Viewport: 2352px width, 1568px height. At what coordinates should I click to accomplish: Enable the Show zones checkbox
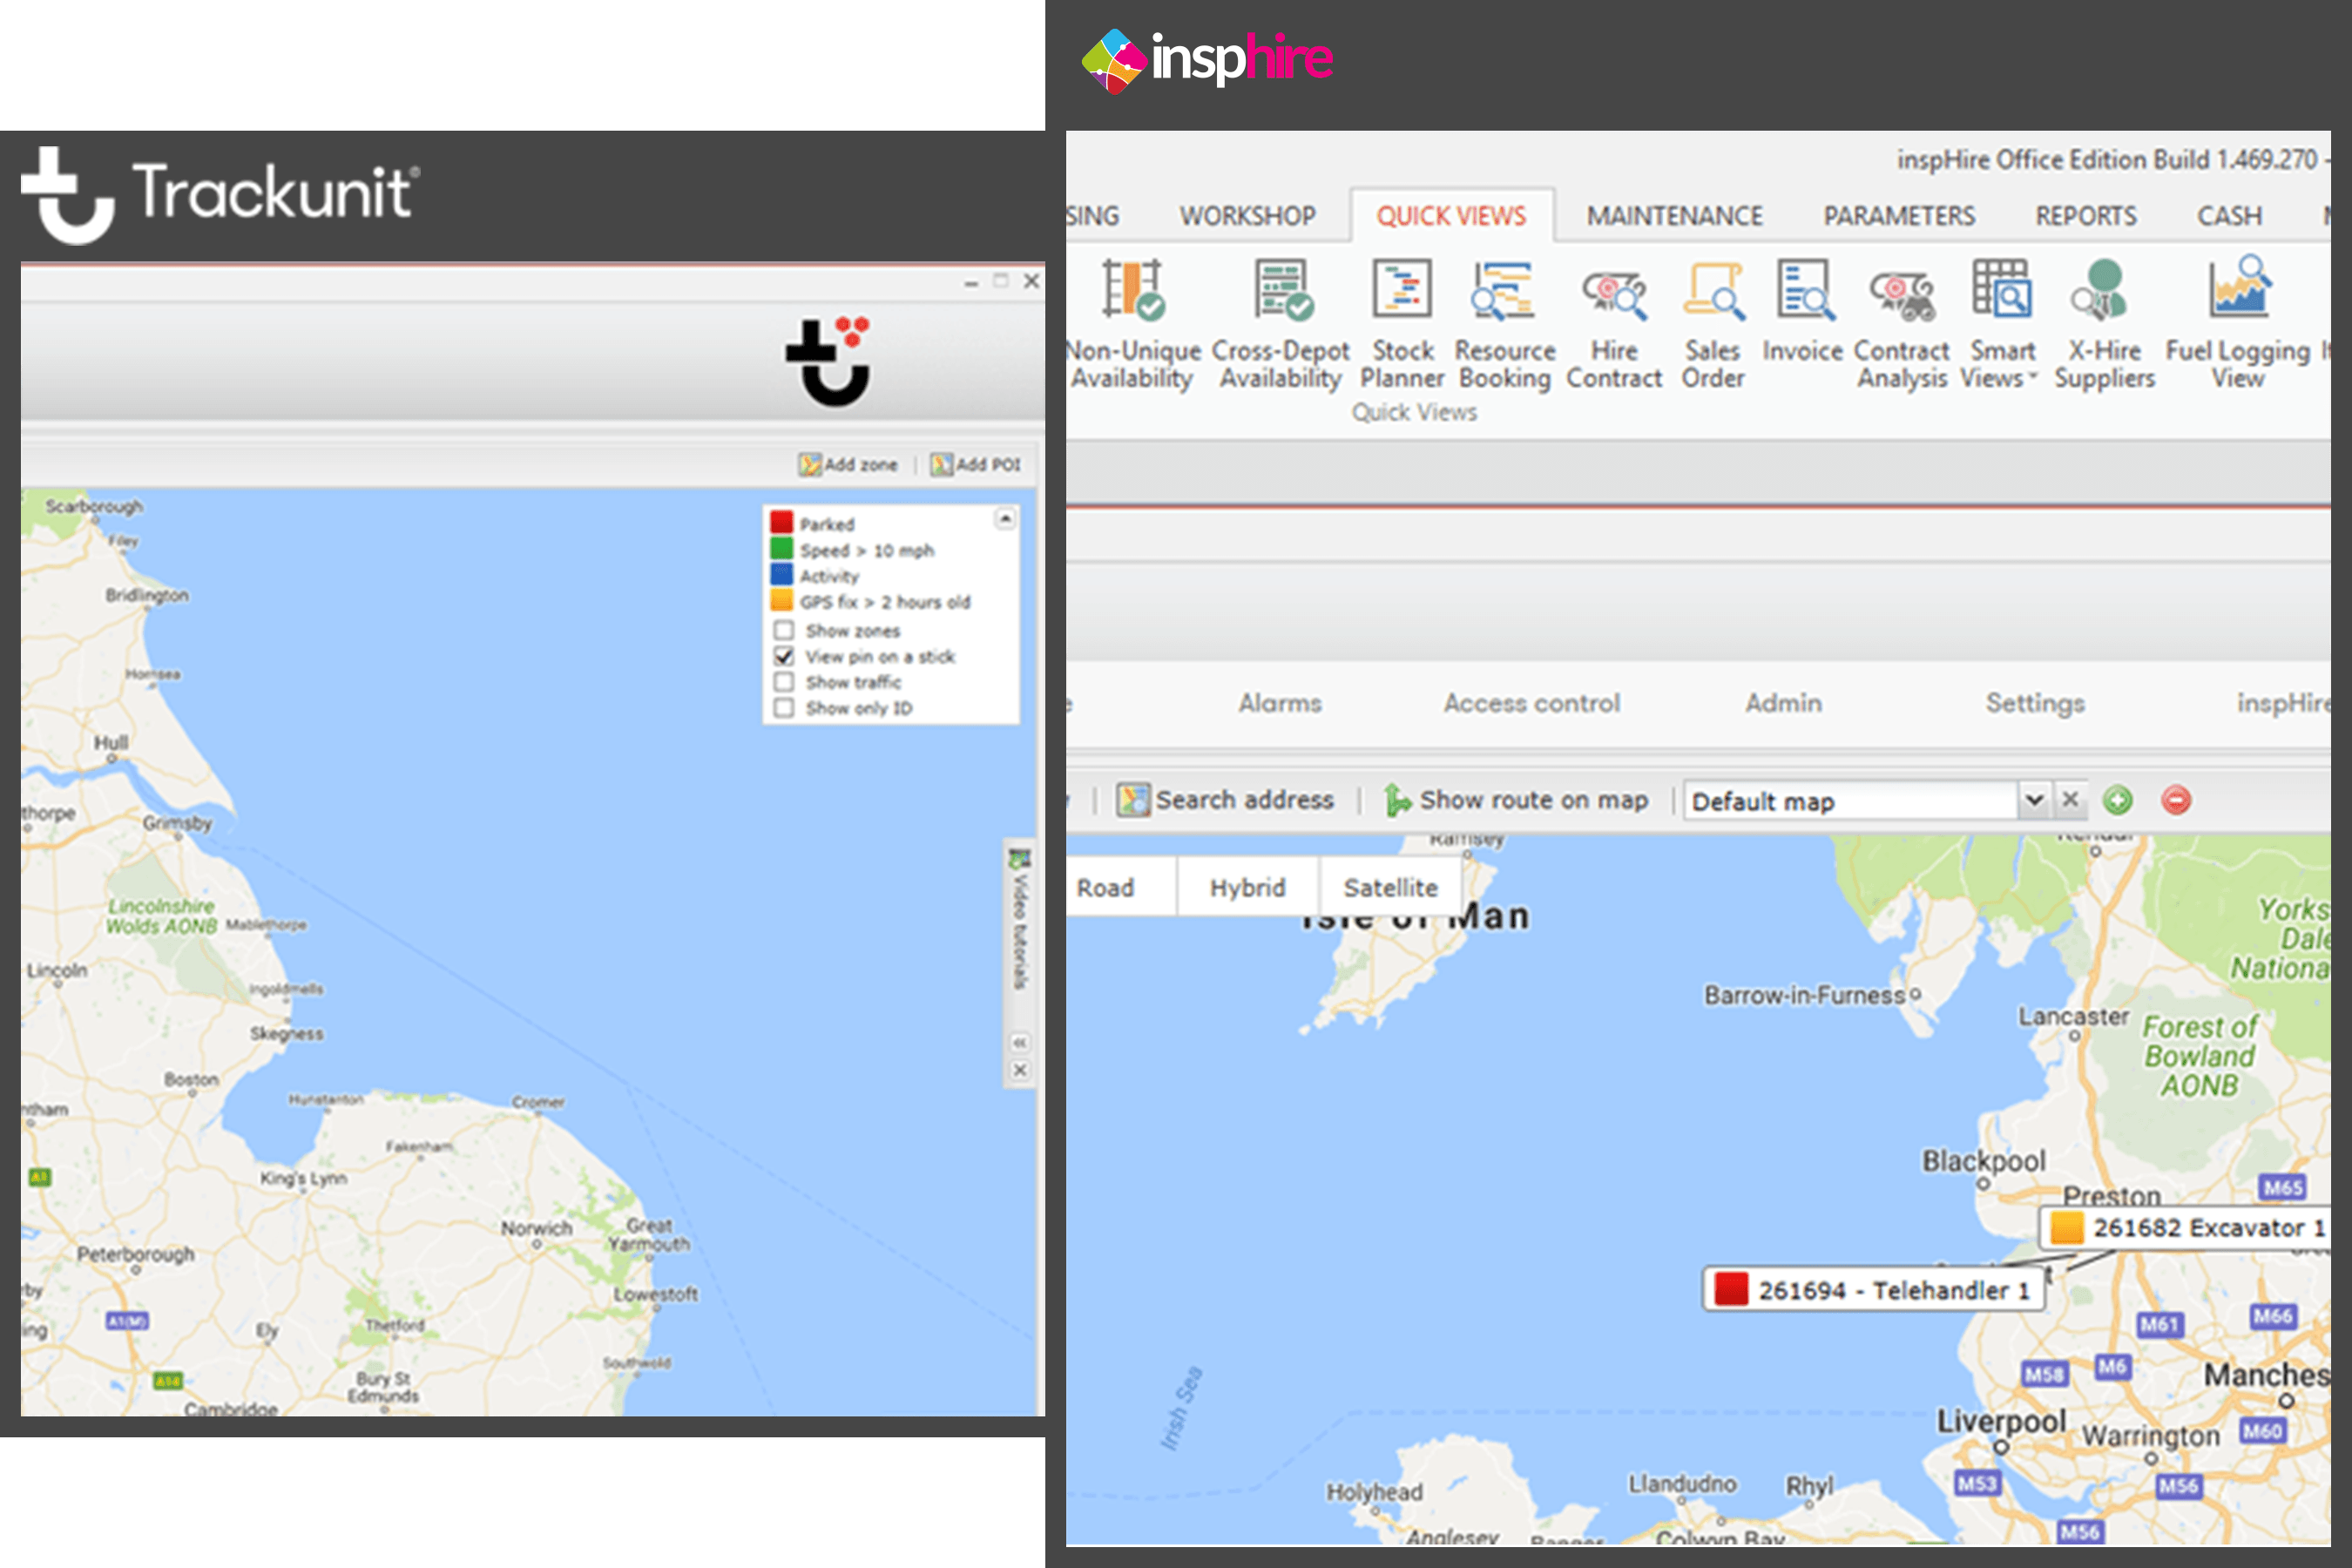[x=784, y=630]
